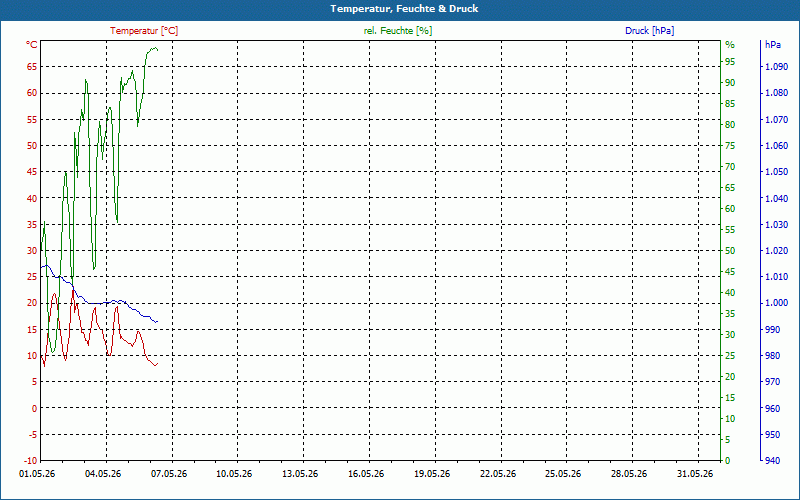Click red temperature axis value "65"
The width and height of the screenshot is (800, 500).
pos(32,66)
